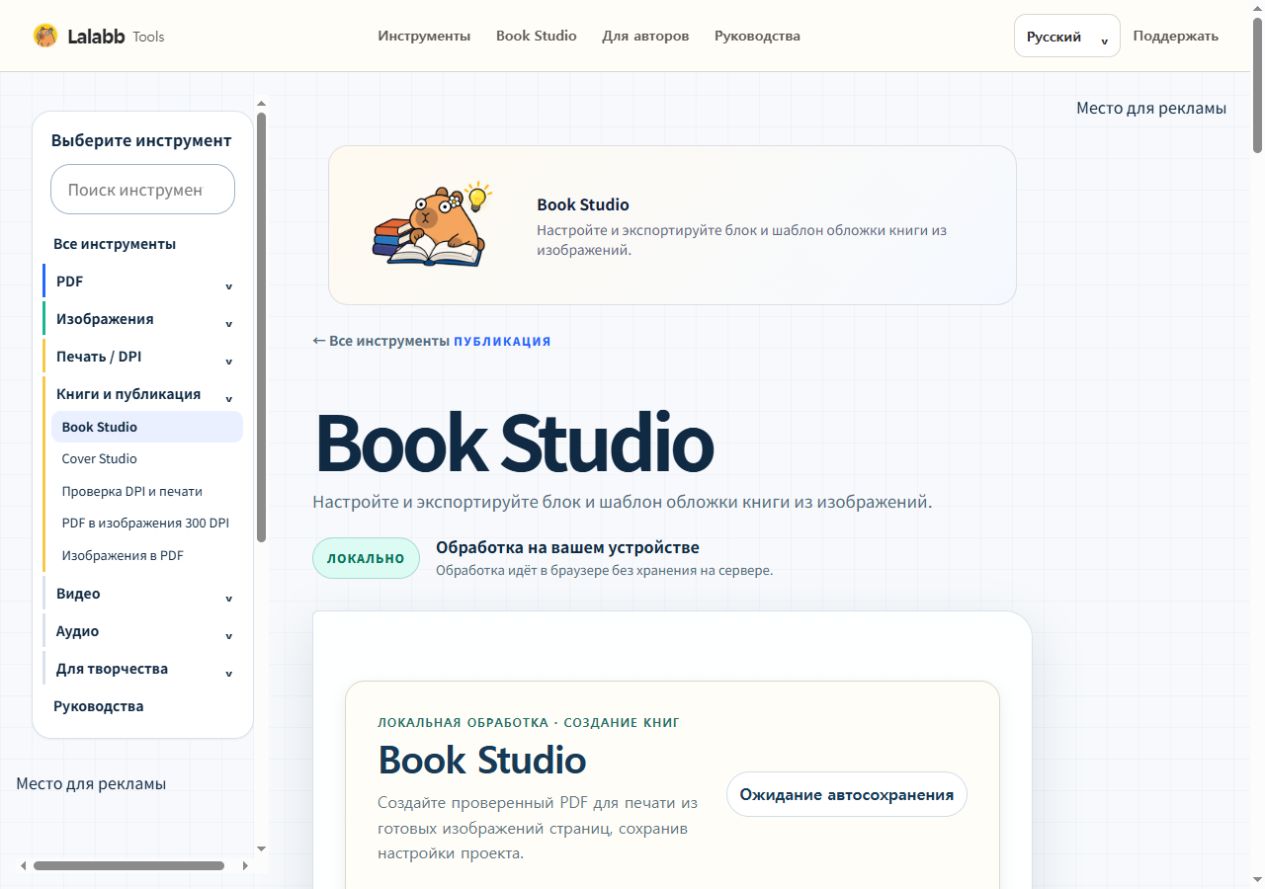
Task: Click the Выберите инструмент heading
Action: pos(141,141)
